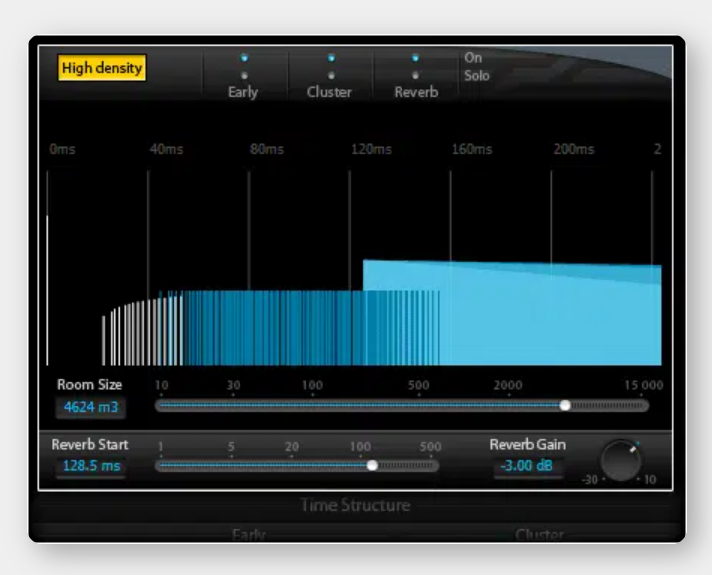
Task: Toggle the Reverb Solo indicator
Action: click(415, 75)
